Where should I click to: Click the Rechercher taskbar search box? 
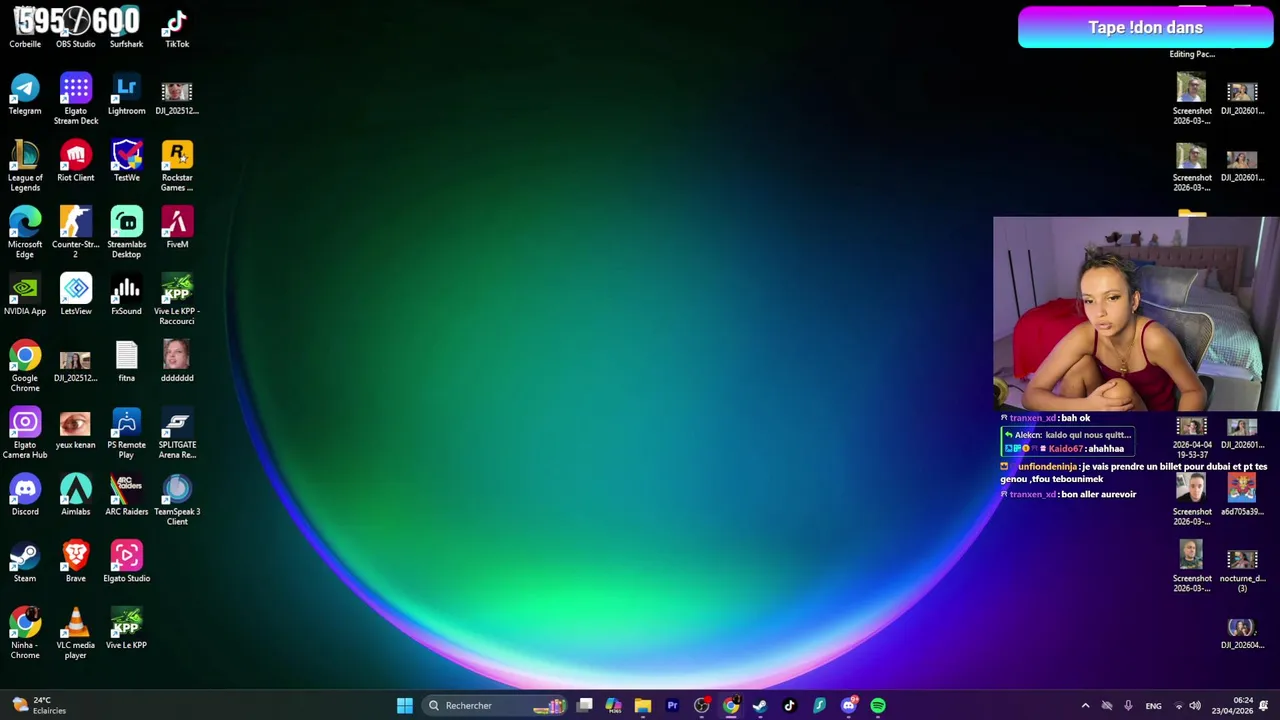pyautogui.click(x=496, y=706)
